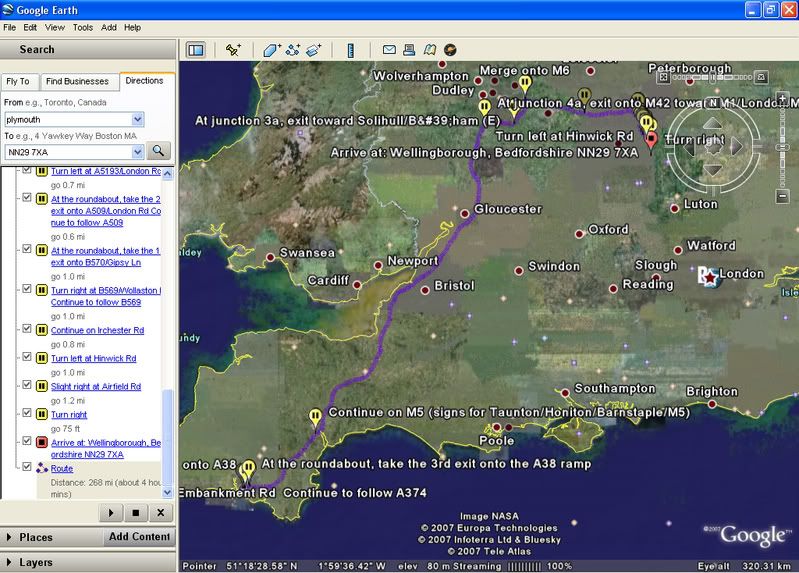Open the Help menu
The height and width of the screenshot is (573, 799).
(x=132, y=28)
